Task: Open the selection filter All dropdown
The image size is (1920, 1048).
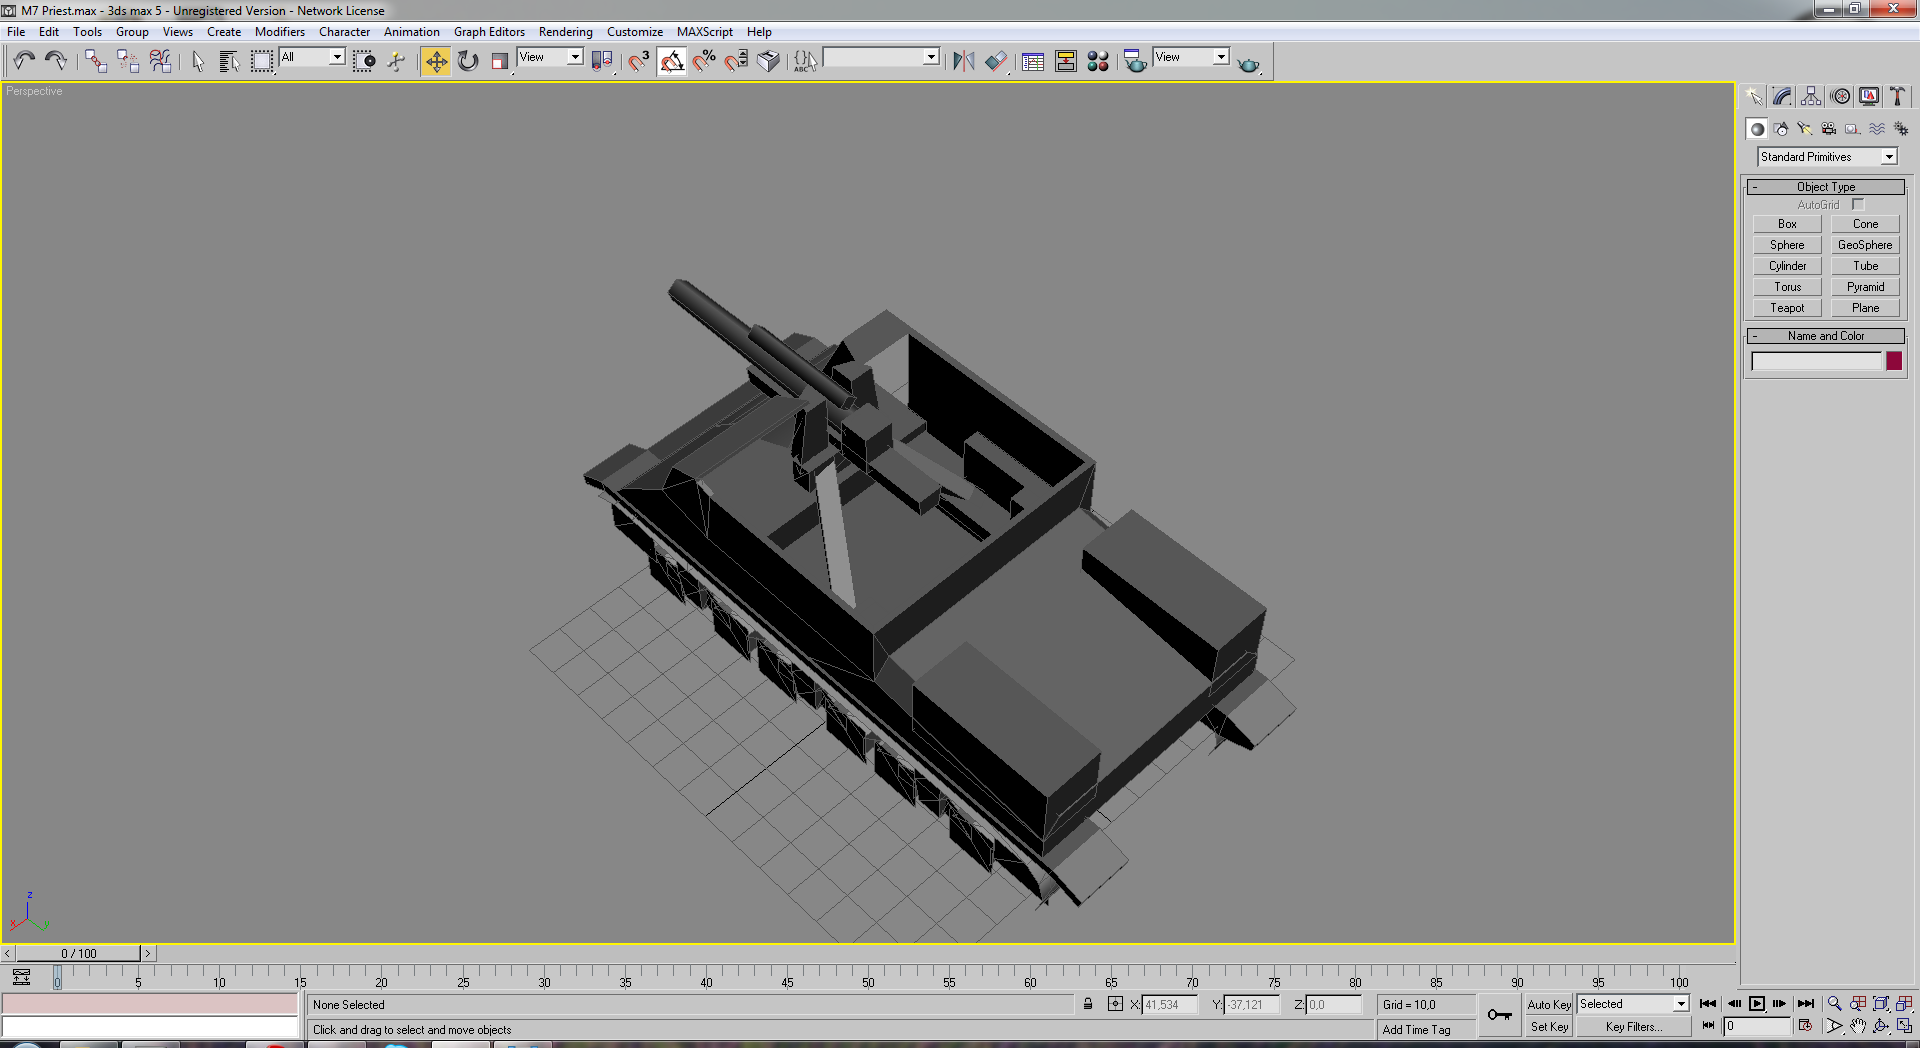Action: point(312,57)
